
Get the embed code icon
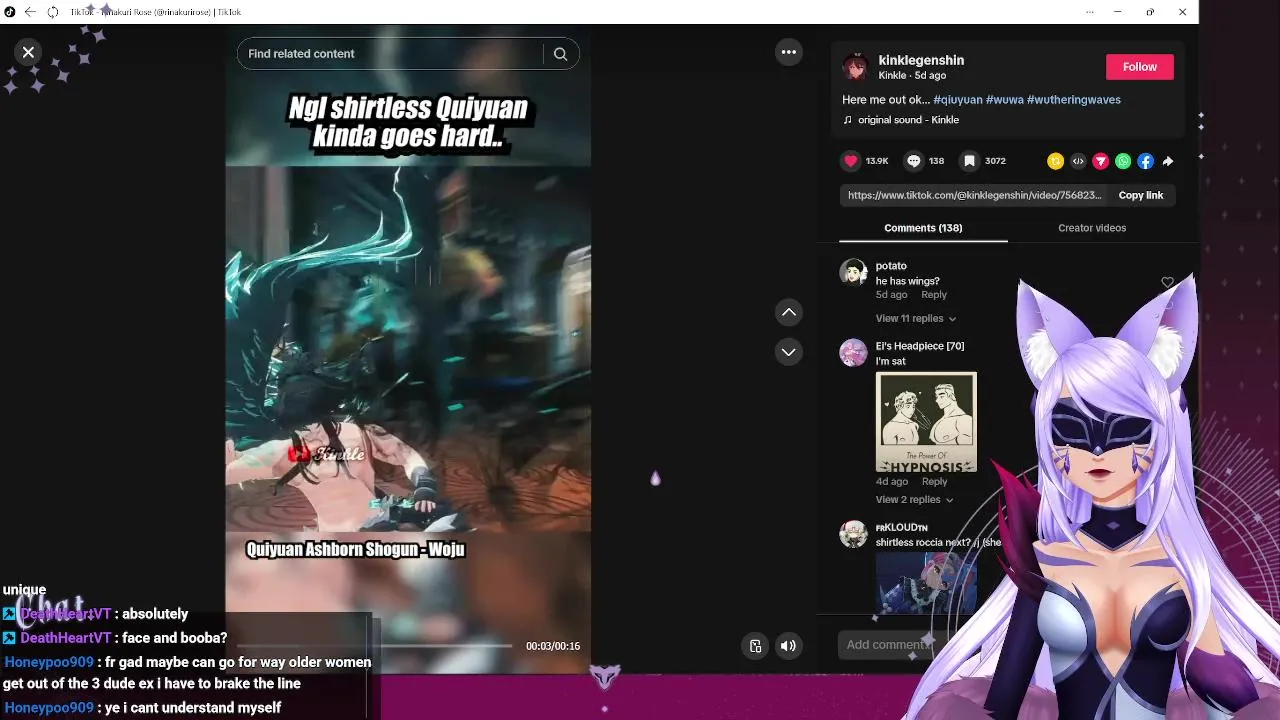point(1078,161)
